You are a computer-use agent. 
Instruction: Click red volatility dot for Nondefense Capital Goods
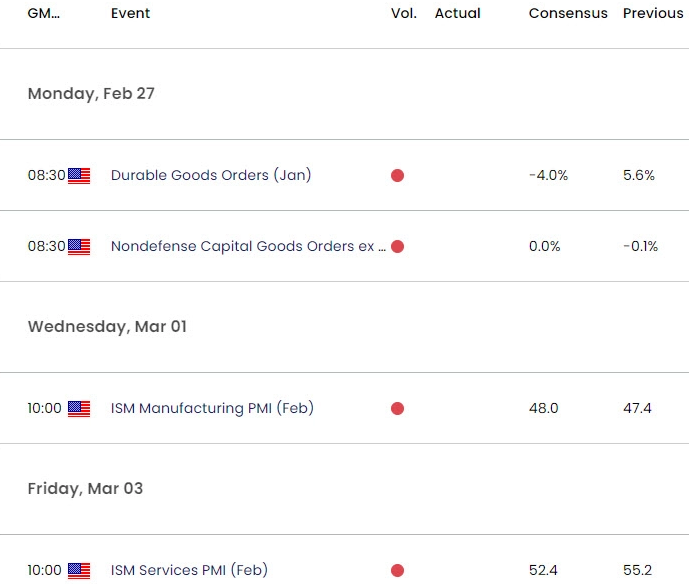pos(397,247)
